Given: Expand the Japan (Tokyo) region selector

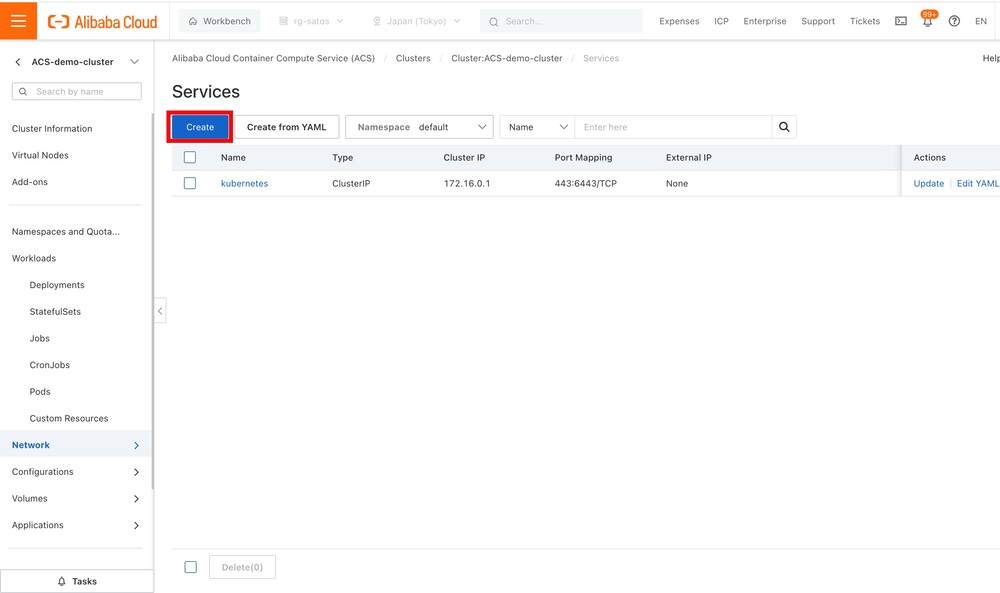Looking at the screenshot, I should click(x=416, y=21).
